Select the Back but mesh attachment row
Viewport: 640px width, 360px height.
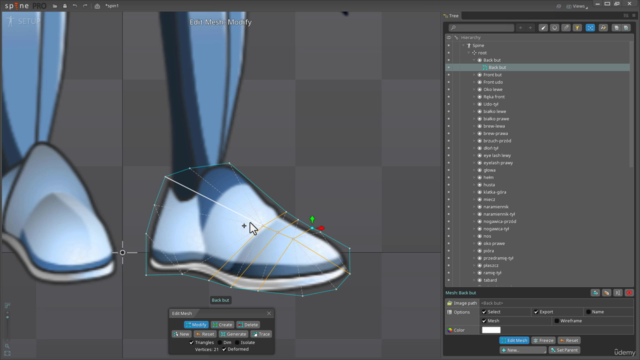[x=538, y=67]
